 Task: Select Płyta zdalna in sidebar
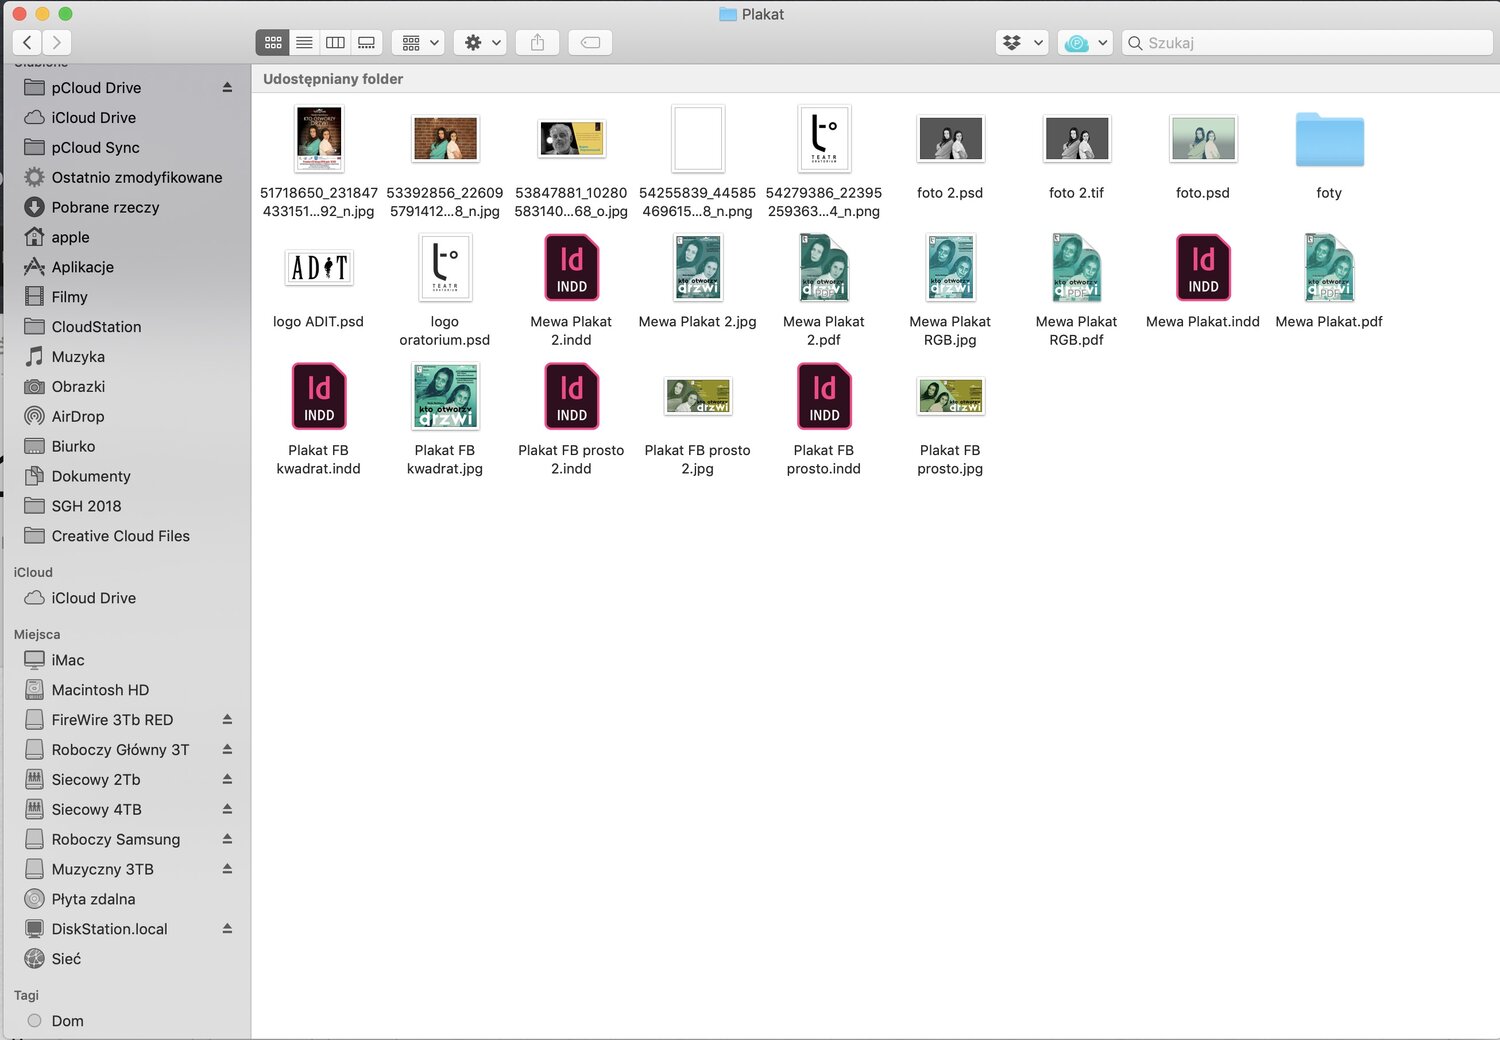point(93,900)
